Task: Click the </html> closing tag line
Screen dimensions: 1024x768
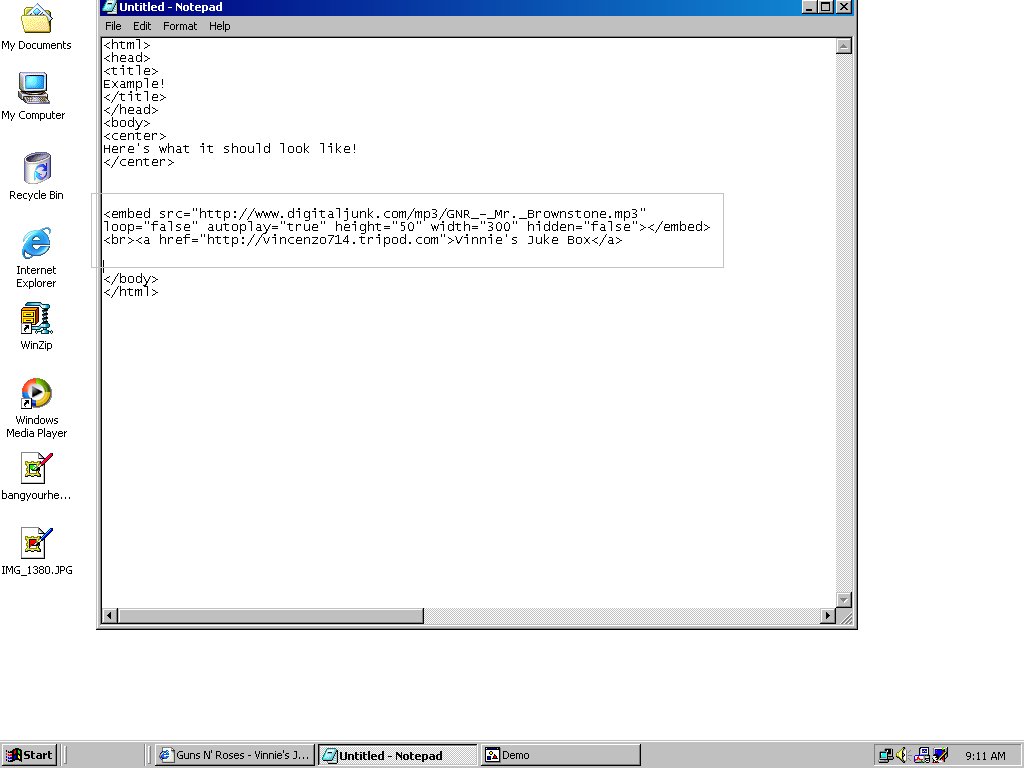Action: [131, 292]
